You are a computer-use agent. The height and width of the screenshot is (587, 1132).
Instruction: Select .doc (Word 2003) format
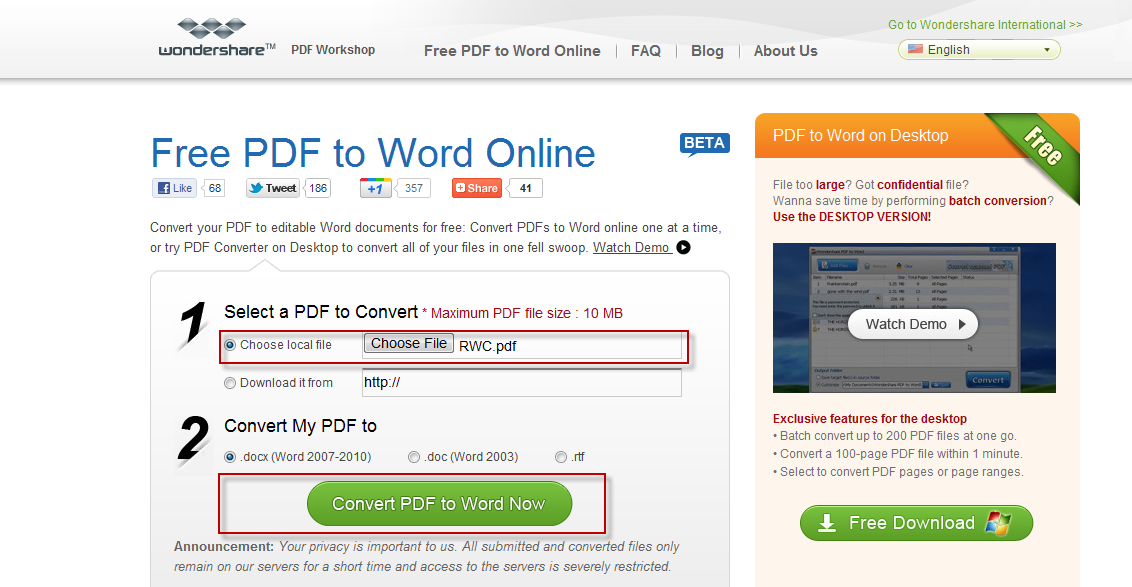click(x=414, y=457)
